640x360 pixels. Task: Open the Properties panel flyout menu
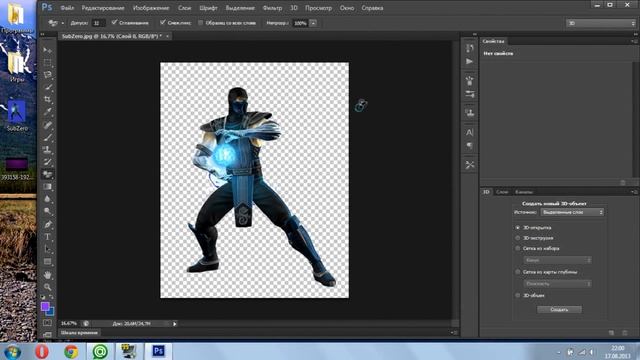[x=633, y=41]
